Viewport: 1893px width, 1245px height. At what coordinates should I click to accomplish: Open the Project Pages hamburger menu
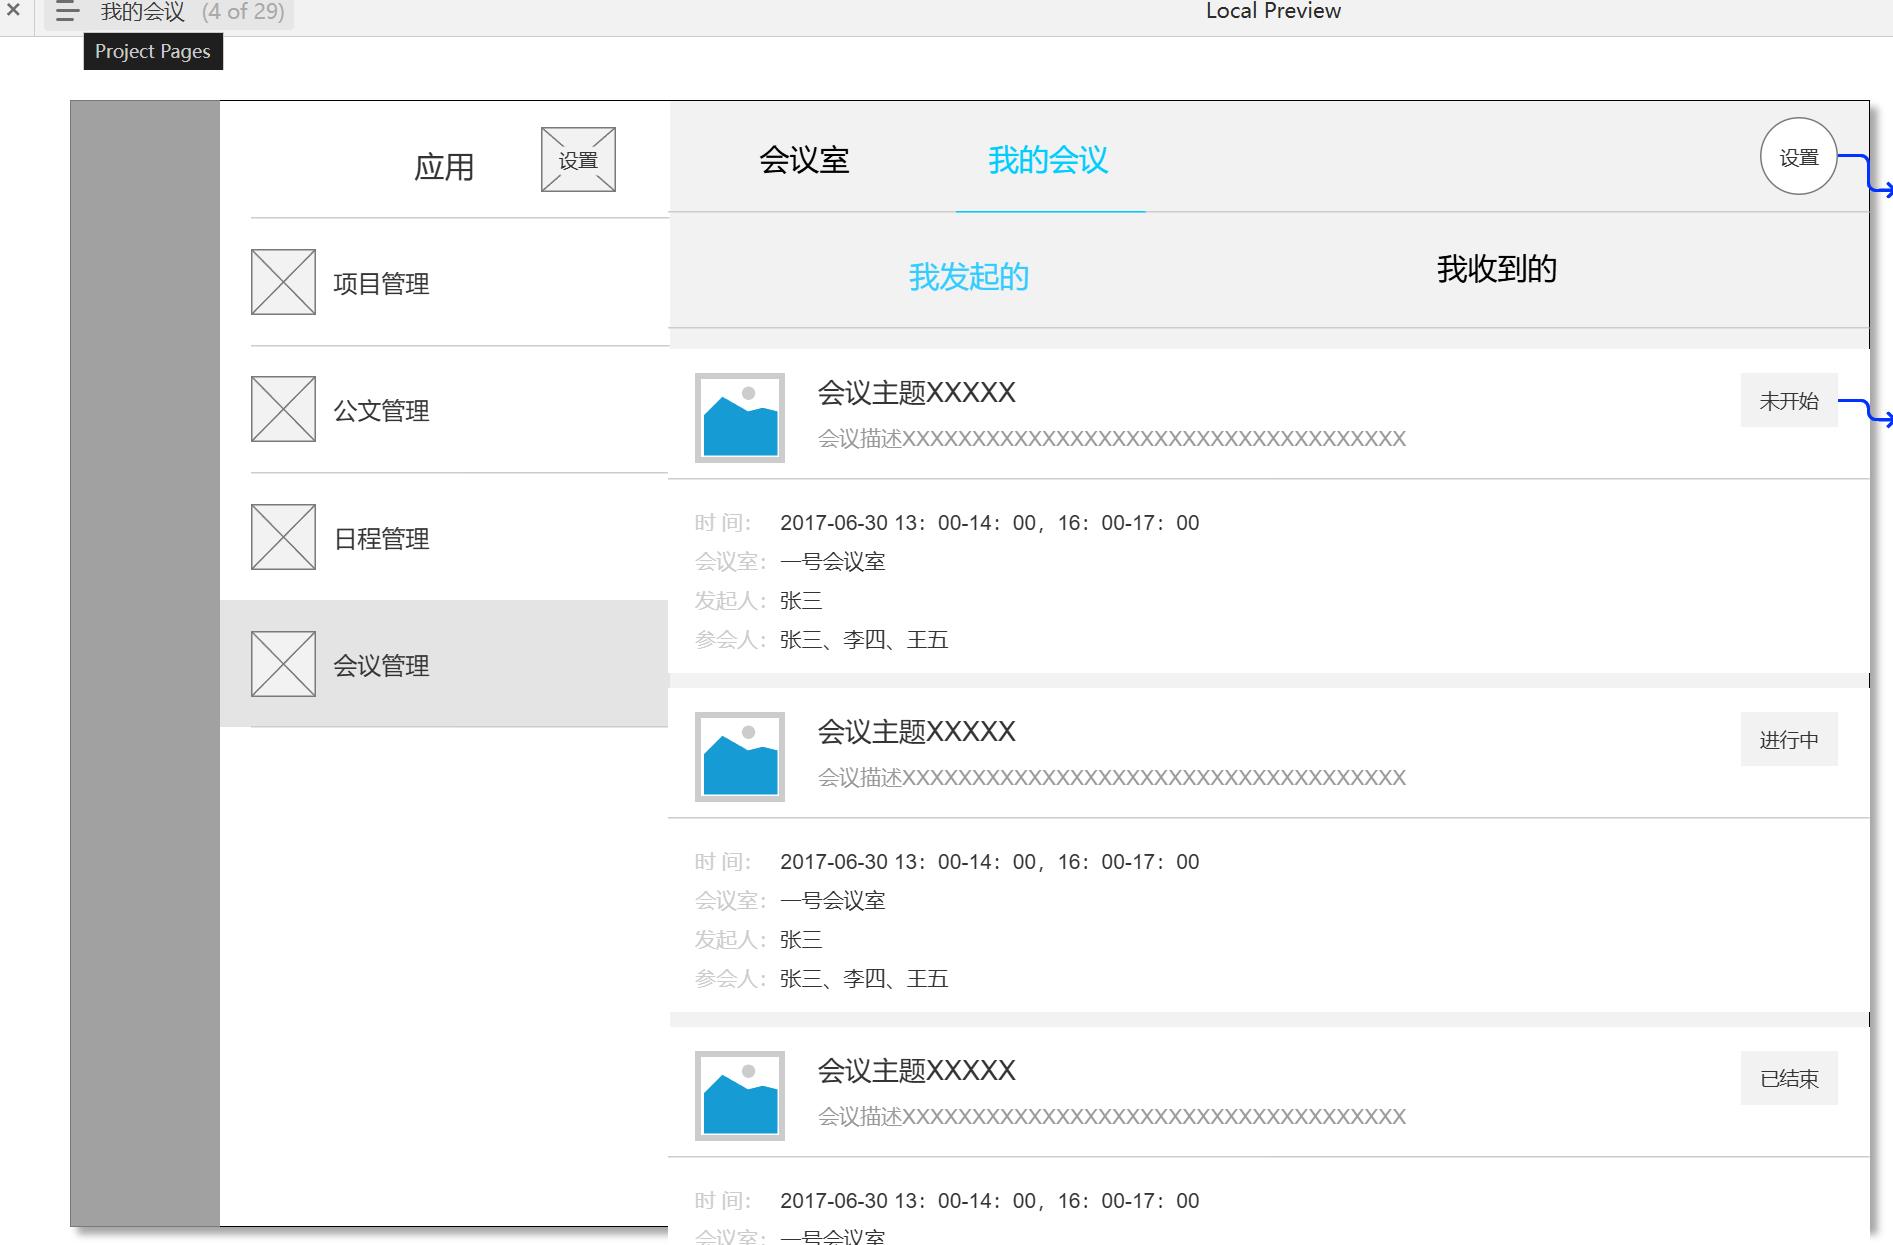[66, 12]
